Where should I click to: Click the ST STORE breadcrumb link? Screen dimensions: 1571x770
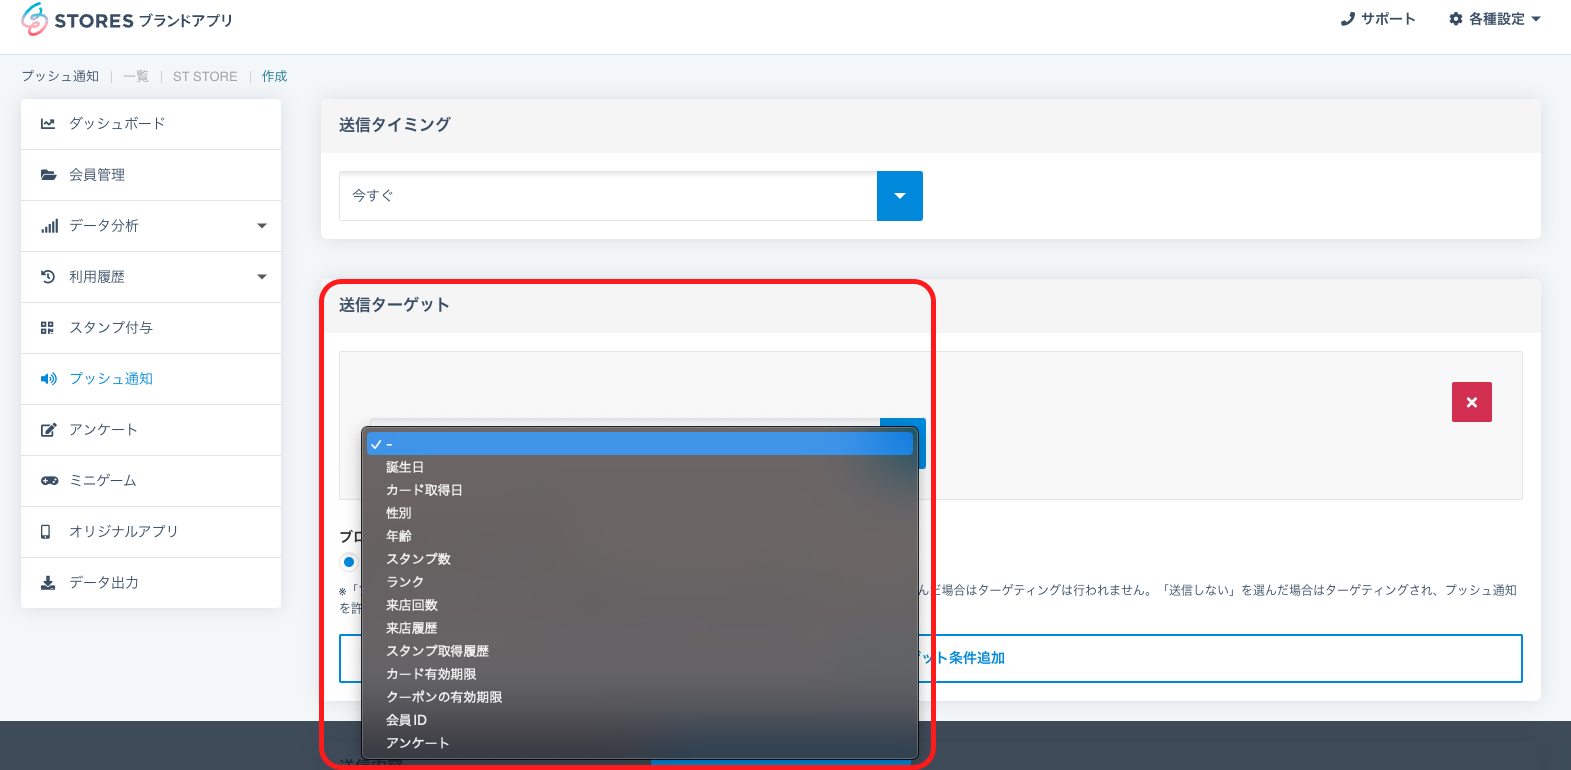(x=205, y=77)
